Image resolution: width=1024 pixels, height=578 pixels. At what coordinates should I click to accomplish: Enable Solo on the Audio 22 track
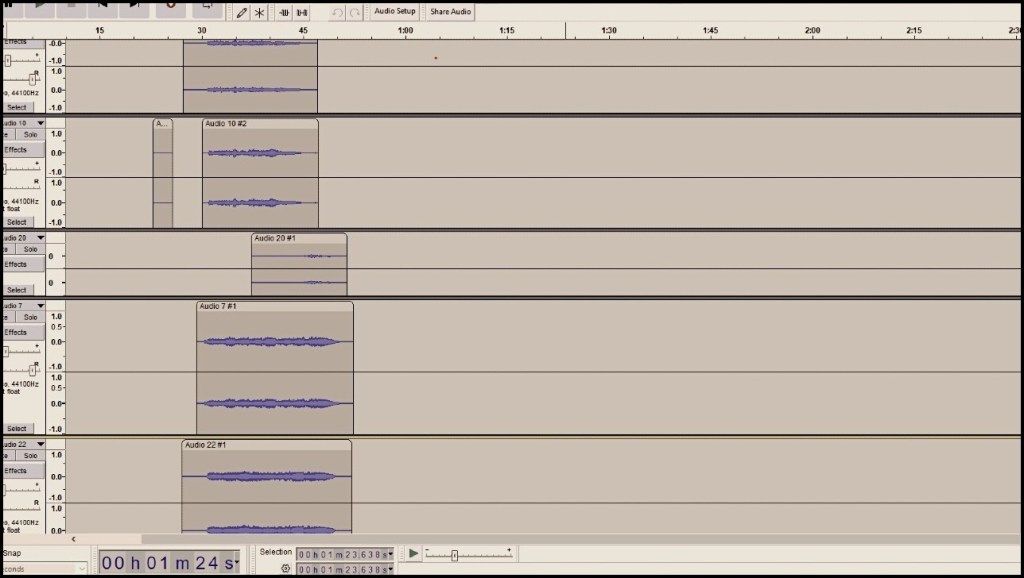pos(30,455)
